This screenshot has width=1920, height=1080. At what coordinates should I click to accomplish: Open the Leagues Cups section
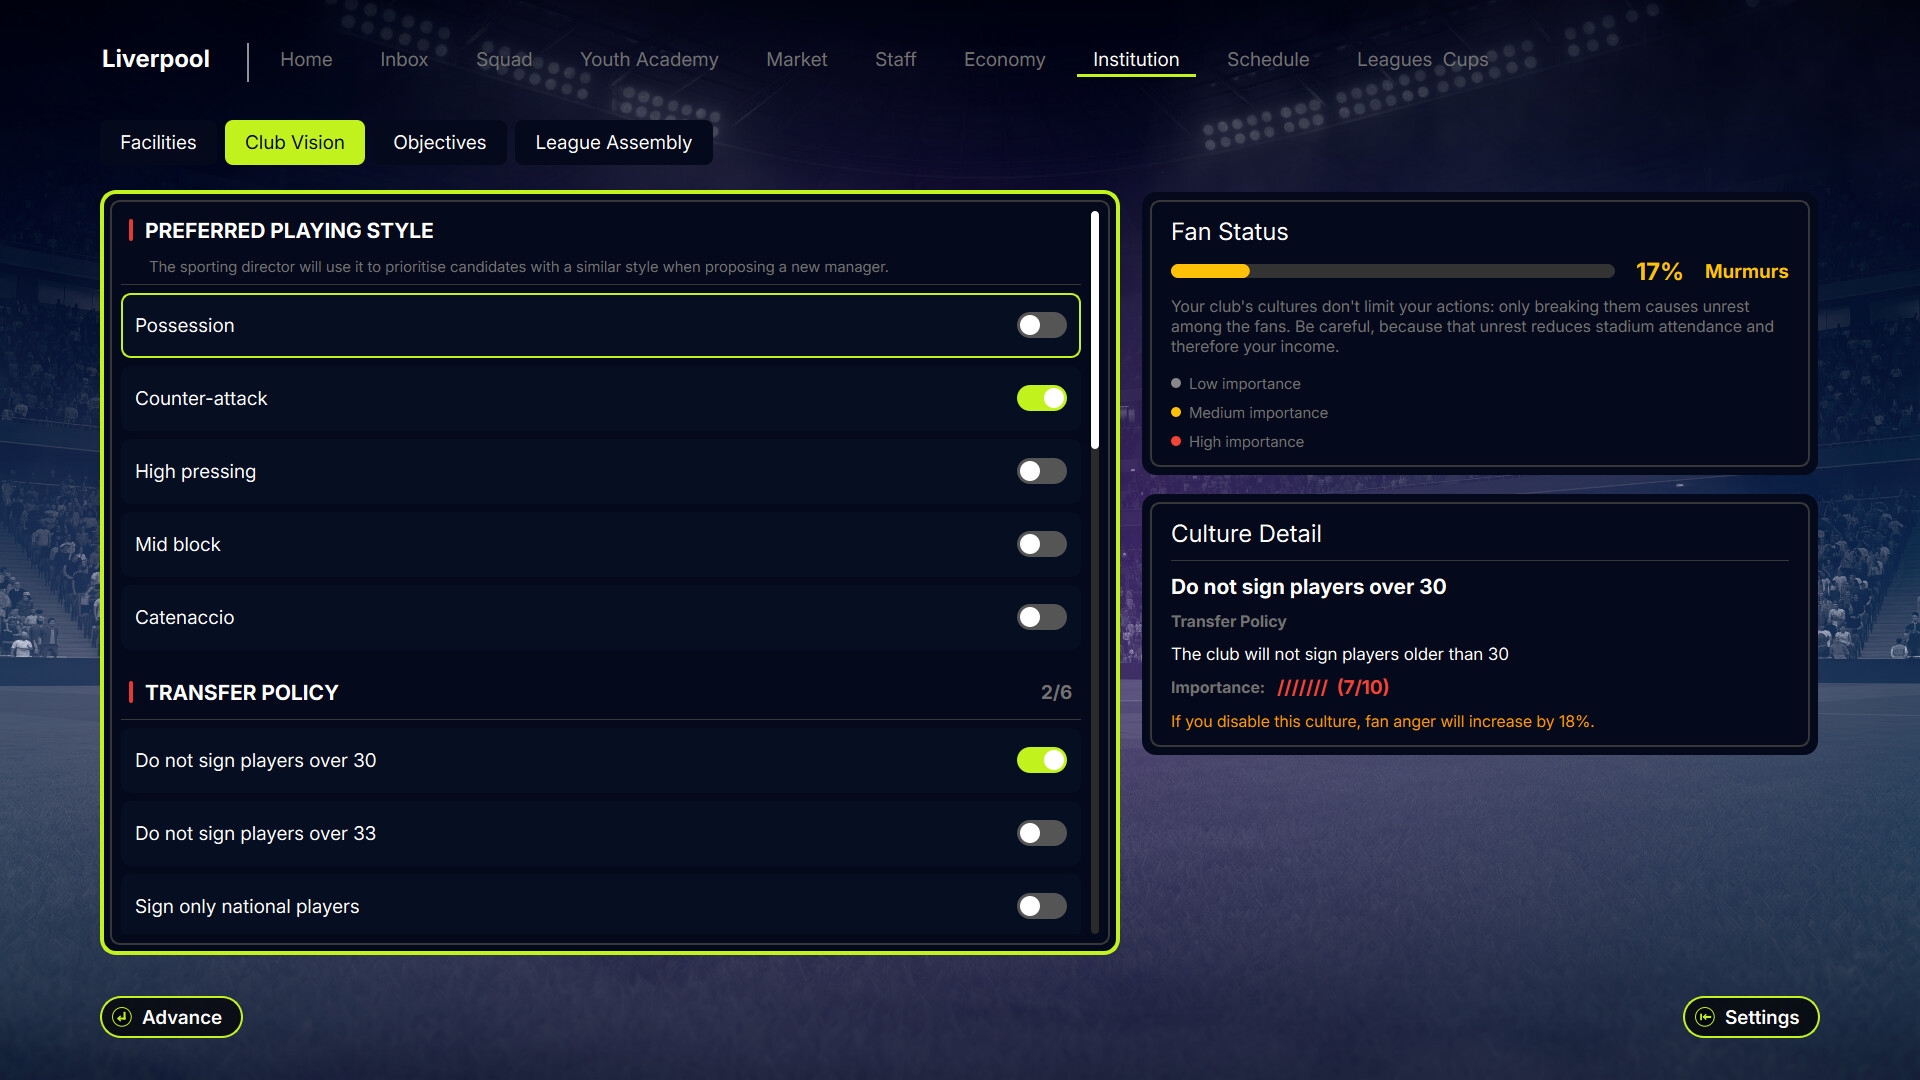coord(1422,59)
